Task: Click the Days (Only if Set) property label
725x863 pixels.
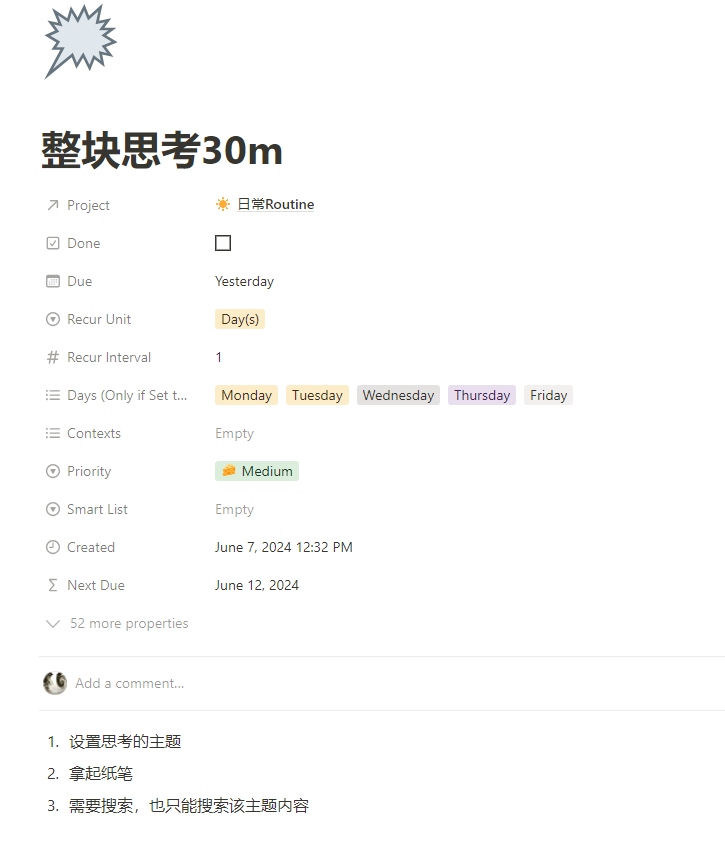Action: pyautogui.click(x=127, y=395)
